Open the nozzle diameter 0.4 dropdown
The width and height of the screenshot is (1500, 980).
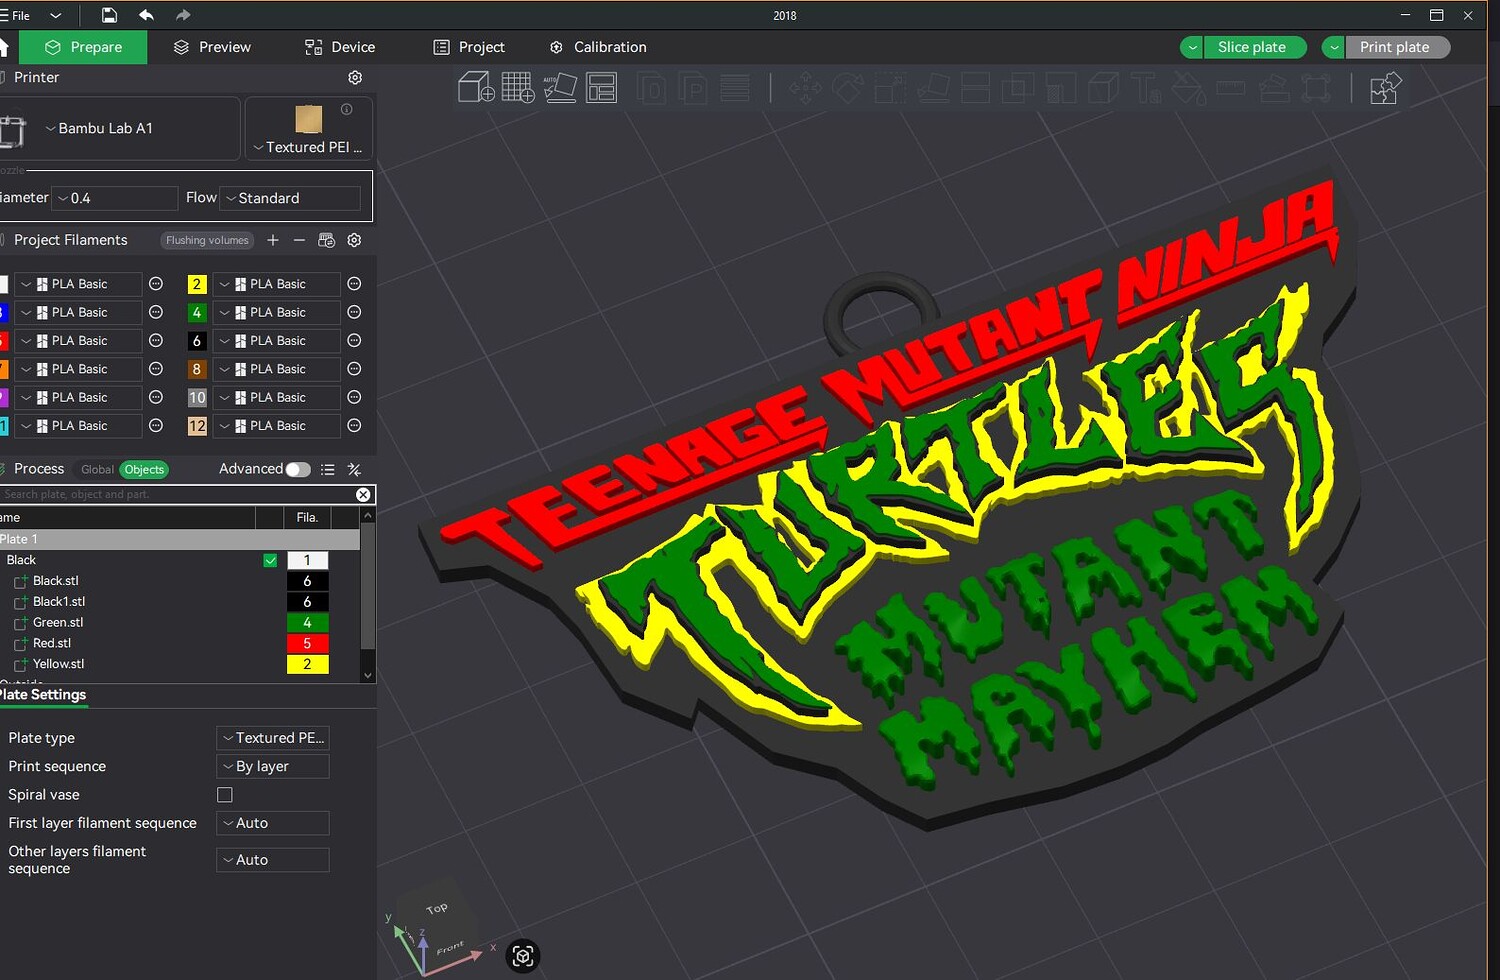click(x=115, y=198)
